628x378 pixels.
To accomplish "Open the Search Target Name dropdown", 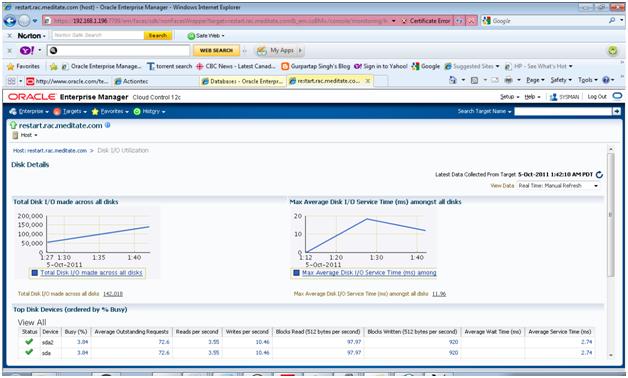I will (484, 111).
